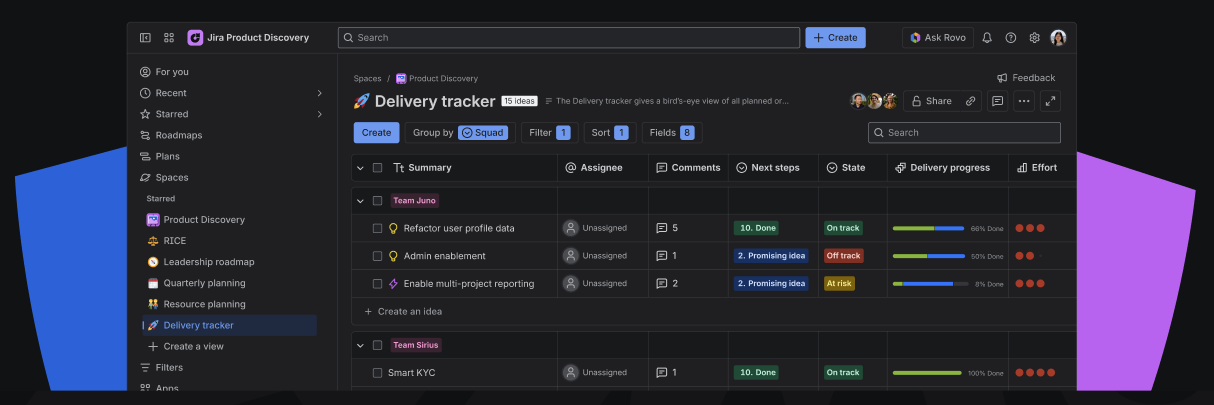
Task: Click lightbulb icon of Admin enablement idea
Action: click(394, 256)
